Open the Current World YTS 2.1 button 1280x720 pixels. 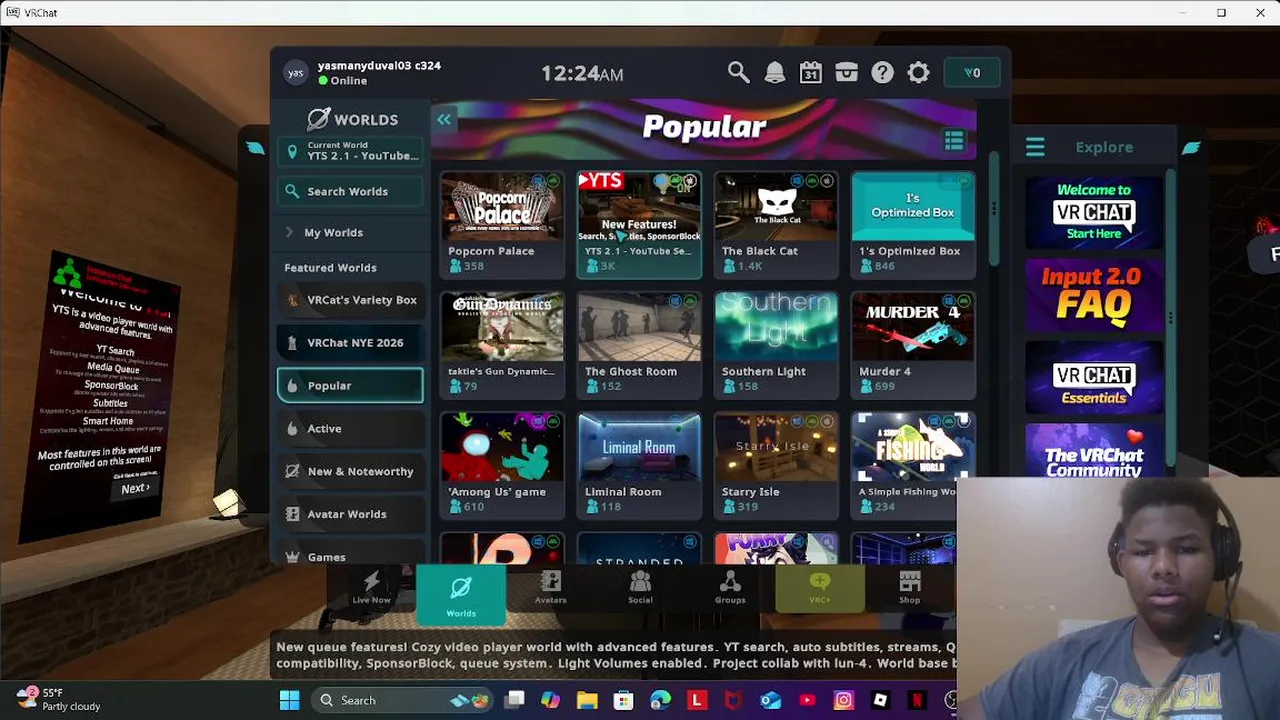tap(350, 151)
